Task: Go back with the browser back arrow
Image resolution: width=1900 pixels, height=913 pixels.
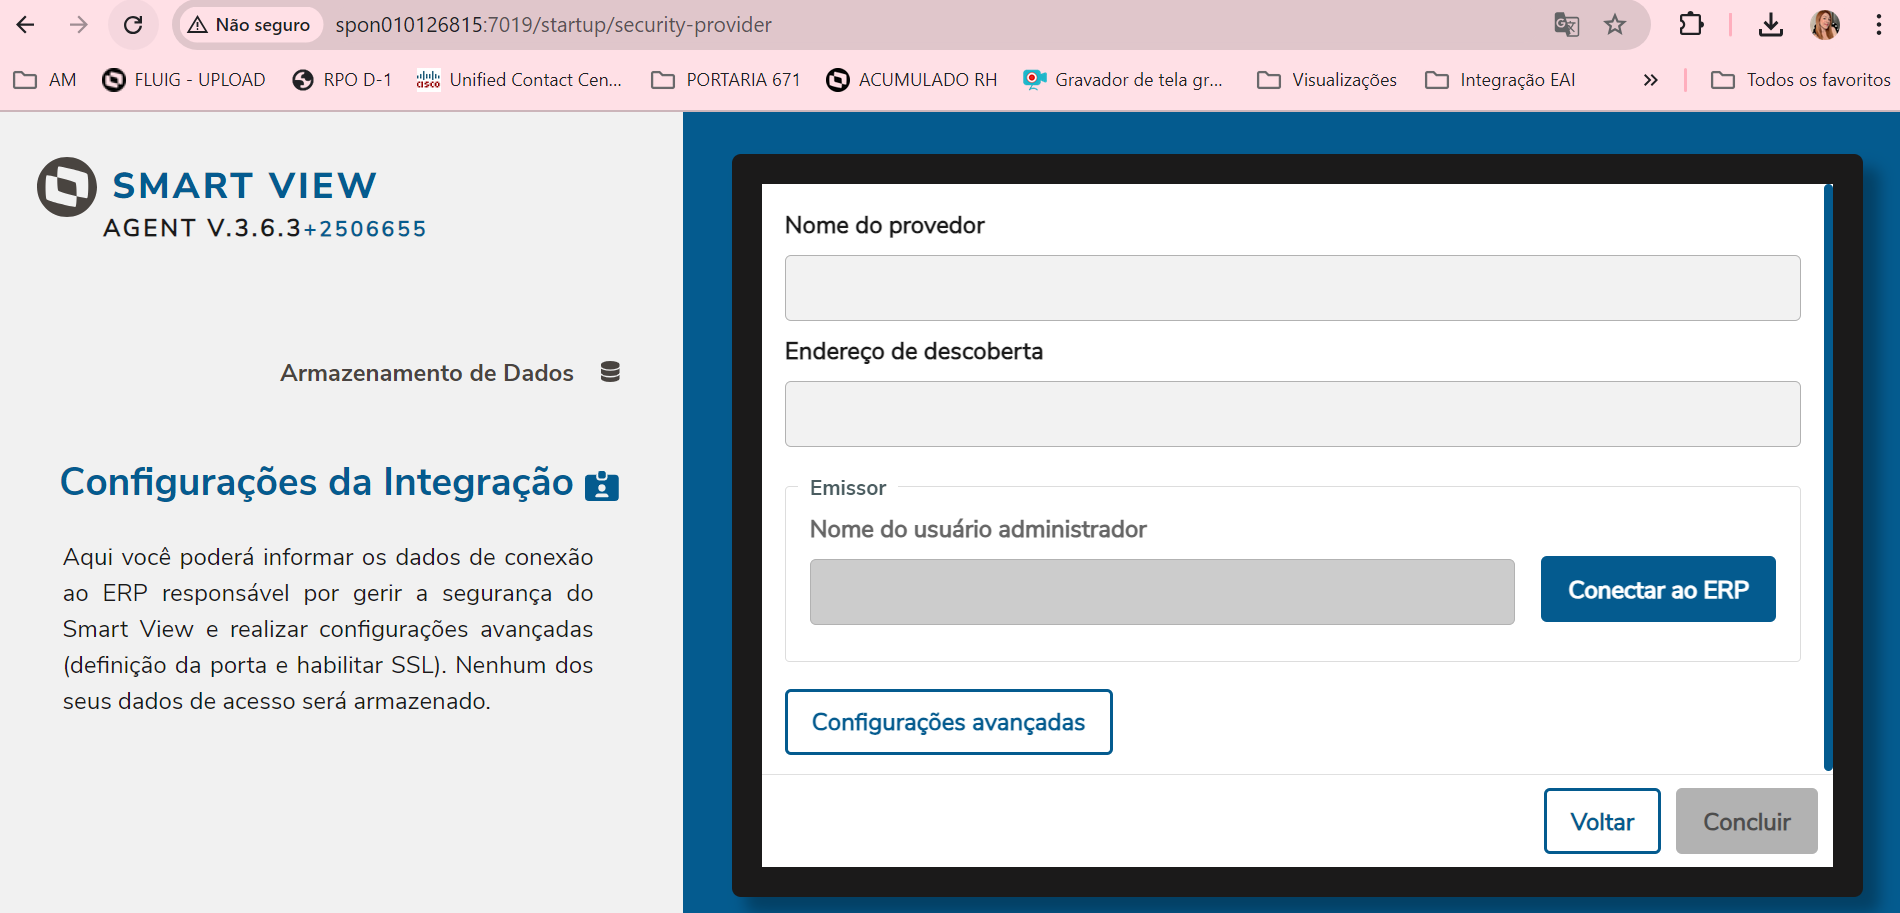Action: [26, 25]
